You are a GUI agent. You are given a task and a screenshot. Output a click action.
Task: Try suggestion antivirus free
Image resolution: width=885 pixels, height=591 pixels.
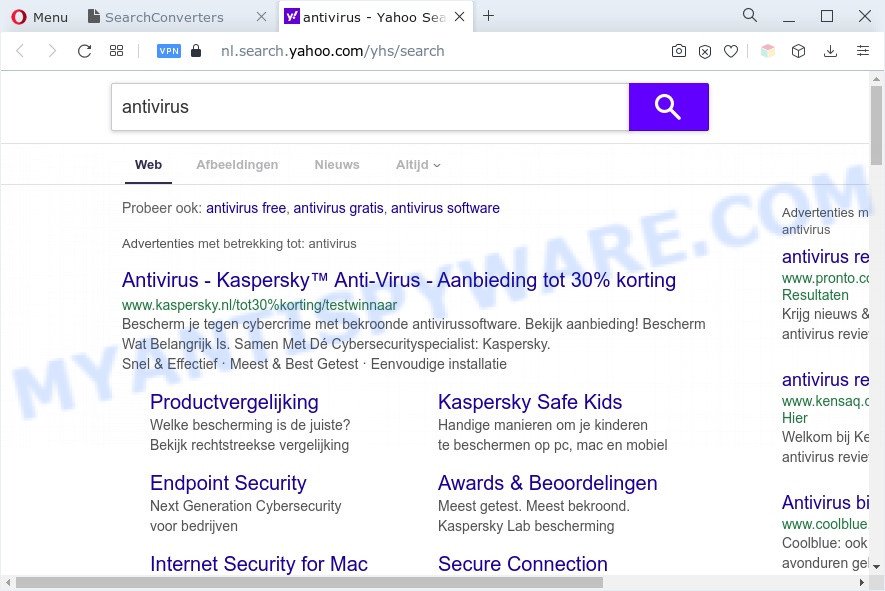point(246,208)
